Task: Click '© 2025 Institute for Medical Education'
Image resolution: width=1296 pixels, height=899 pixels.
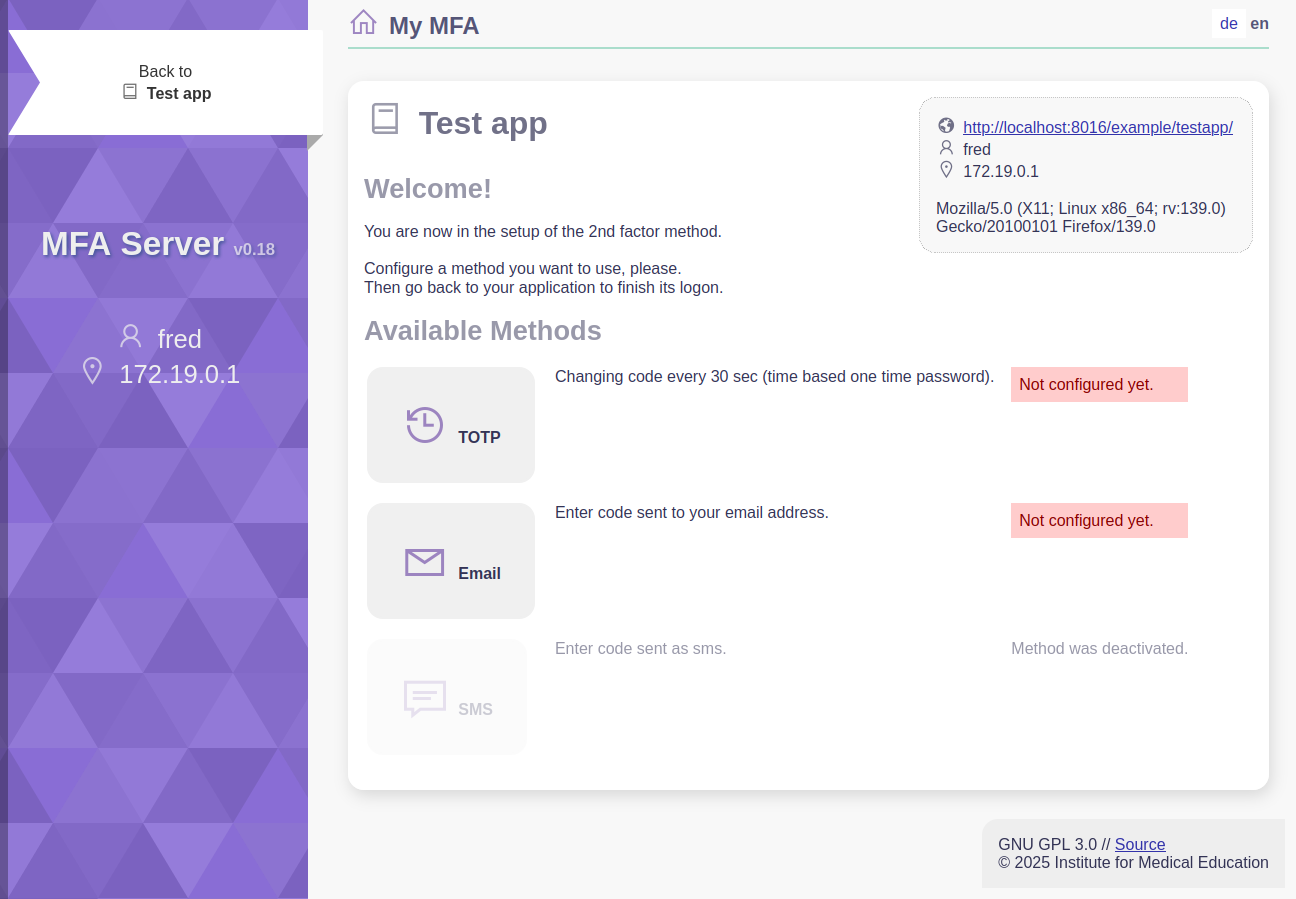Action: 1133,862
